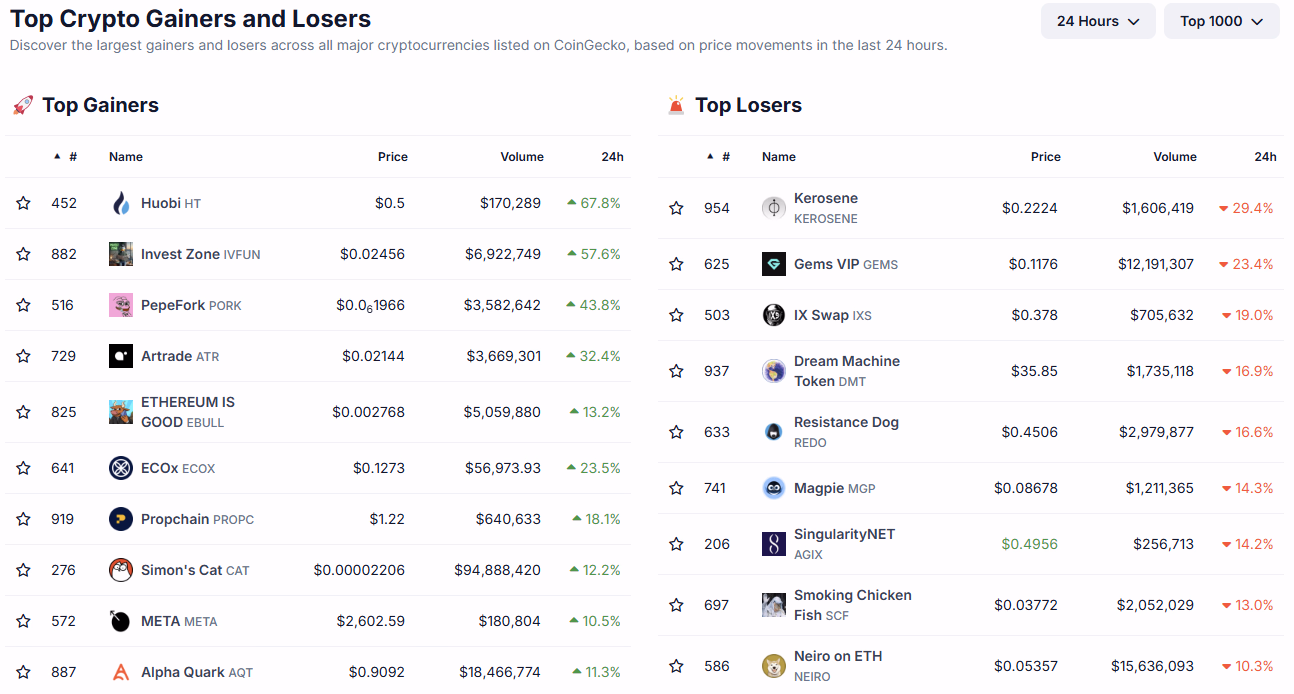Favorite Huobi using its star toggle

pyautogui.click(x=23, y=202)
